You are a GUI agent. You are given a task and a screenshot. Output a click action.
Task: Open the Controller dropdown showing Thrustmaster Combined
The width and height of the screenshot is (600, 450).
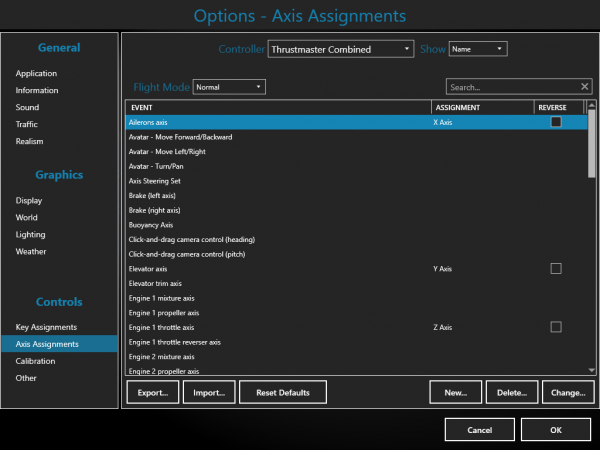(x=340, y=48)
